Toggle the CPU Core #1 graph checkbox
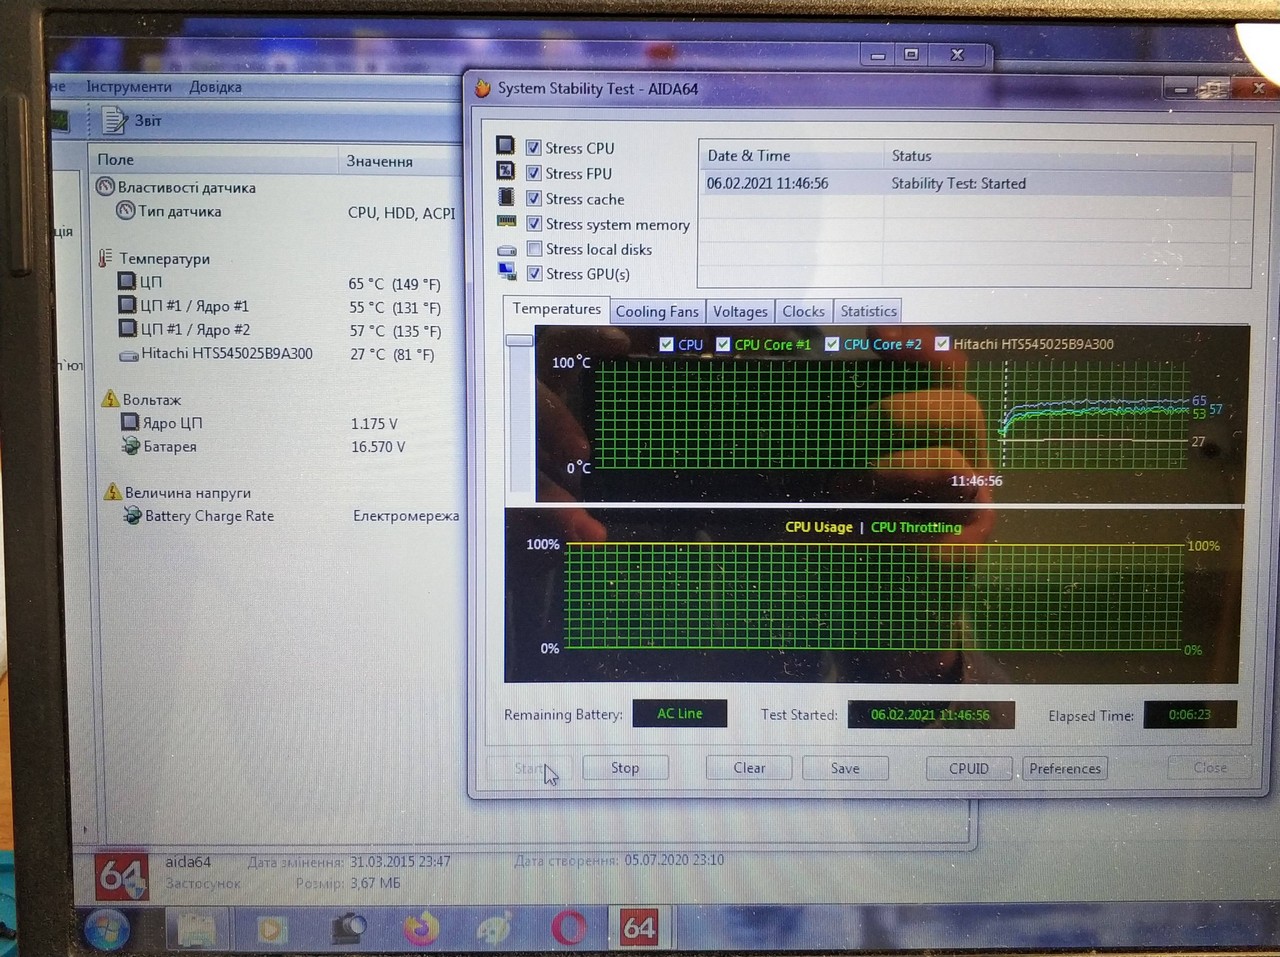The height and width of the screenshot is (957, 1280). 723,344
